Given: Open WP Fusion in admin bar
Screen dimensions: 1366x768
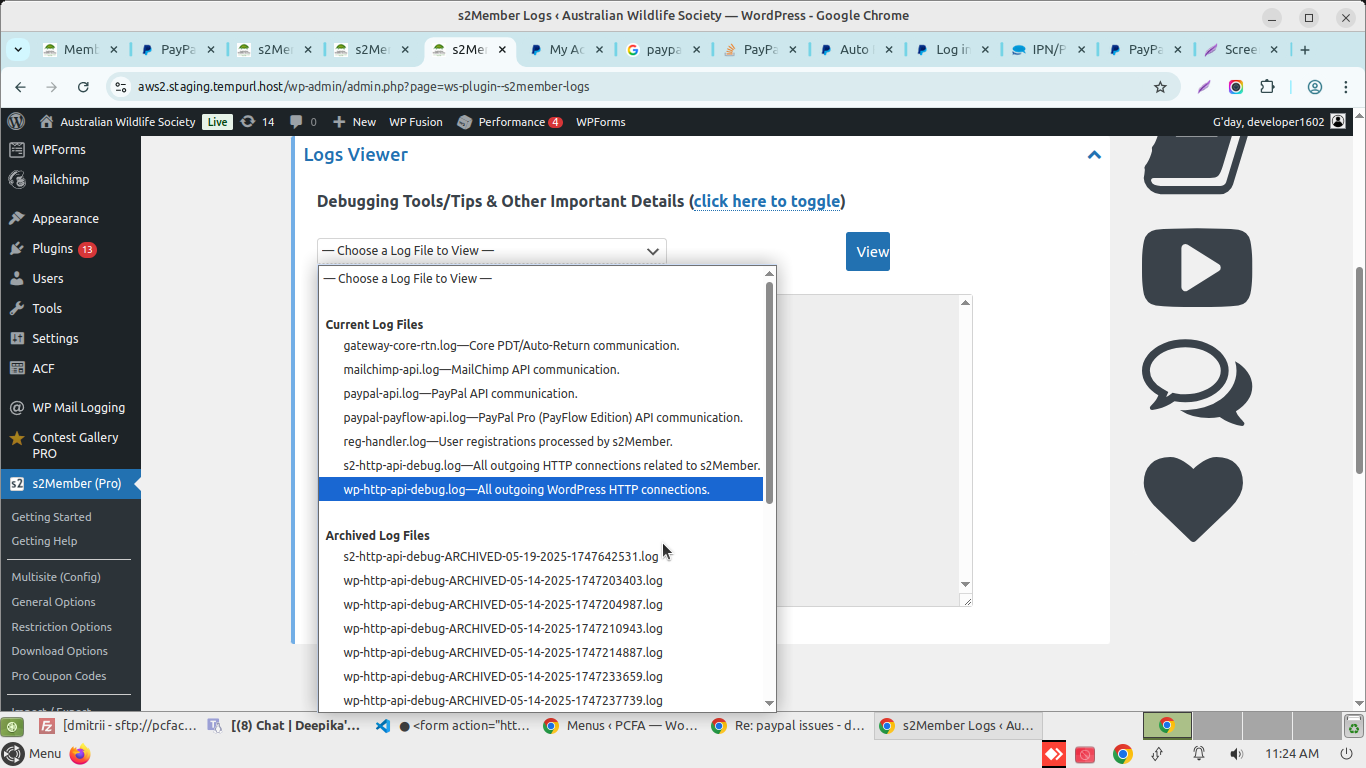Looking at the screenshot, I should tap(416, 122).
